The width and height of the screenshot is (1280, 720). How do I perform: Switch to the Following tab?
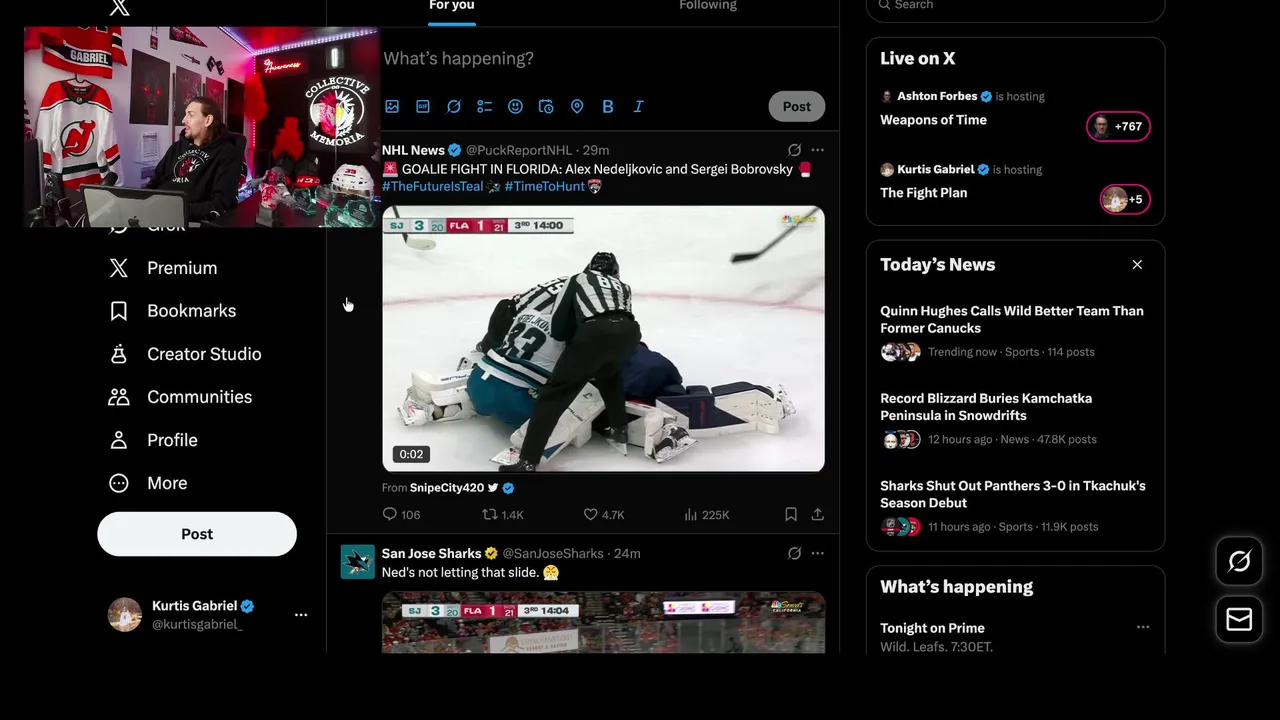[x=708, y=6]
